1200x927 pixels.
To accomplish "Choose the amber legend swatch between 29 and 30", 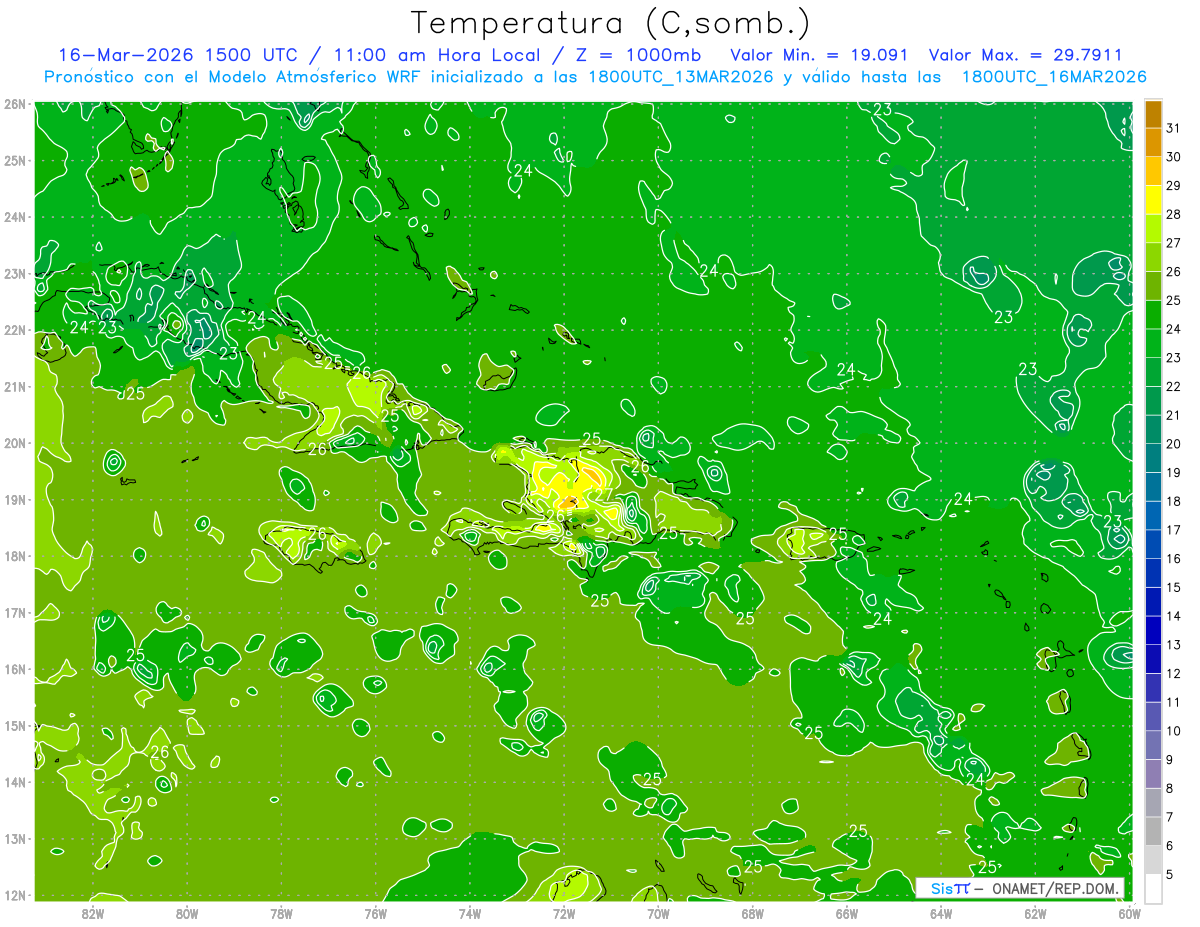I will (x=1153, y=171).
